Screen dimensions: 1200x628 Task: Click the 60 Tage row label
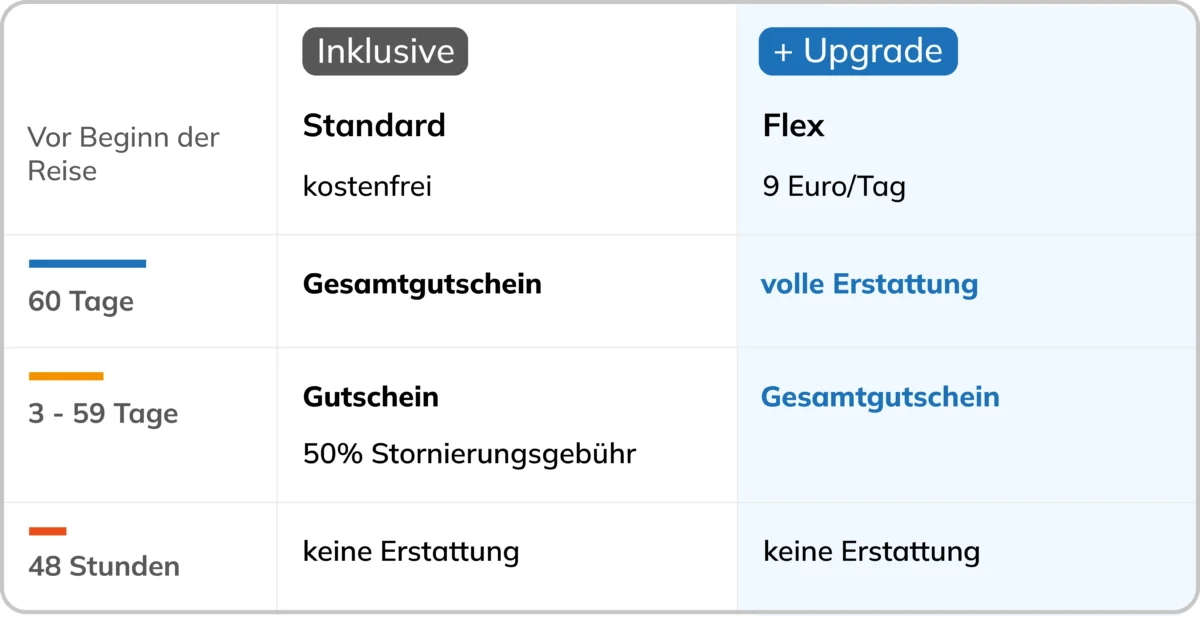coord(81,302)
